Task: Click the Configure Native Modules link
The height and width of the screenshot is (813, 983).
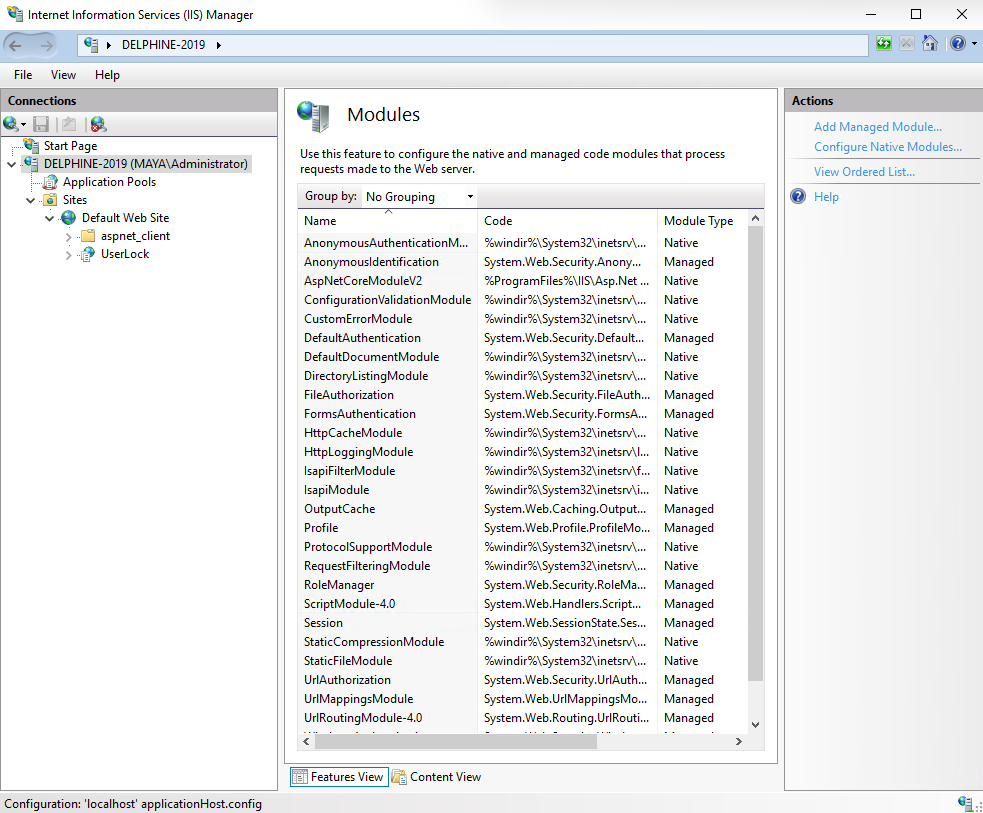Action: click(888, 147)
